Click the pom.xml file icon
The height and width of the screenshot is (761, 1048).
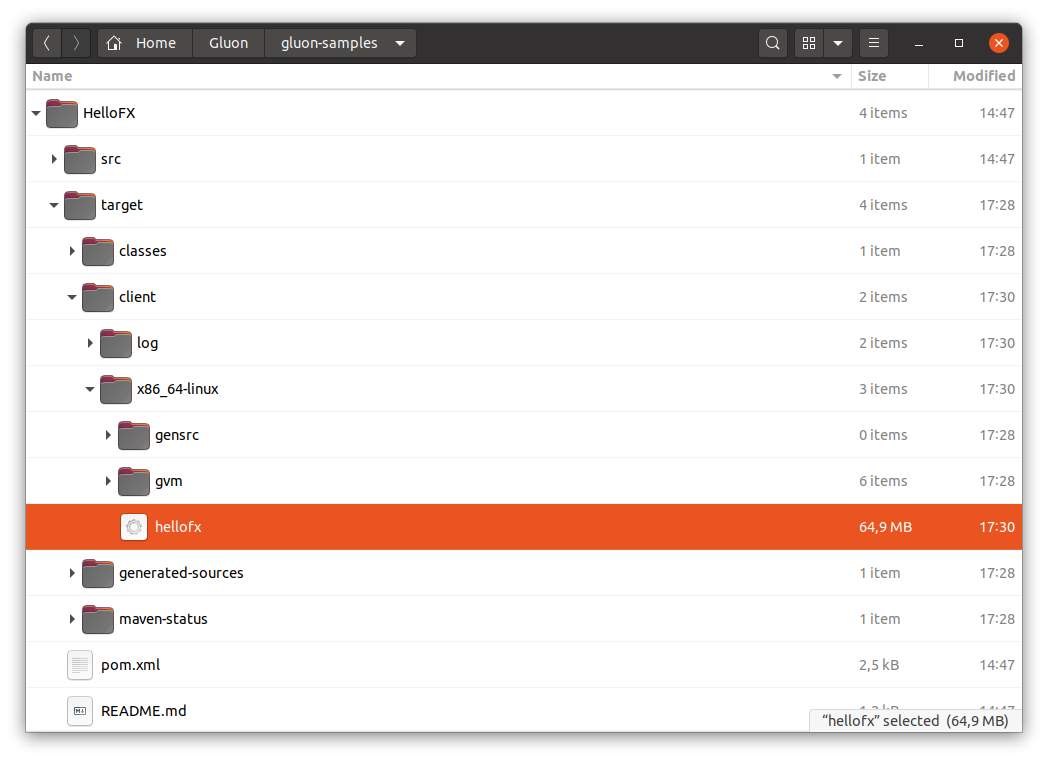pyautogui.click(x=80, y=665)
